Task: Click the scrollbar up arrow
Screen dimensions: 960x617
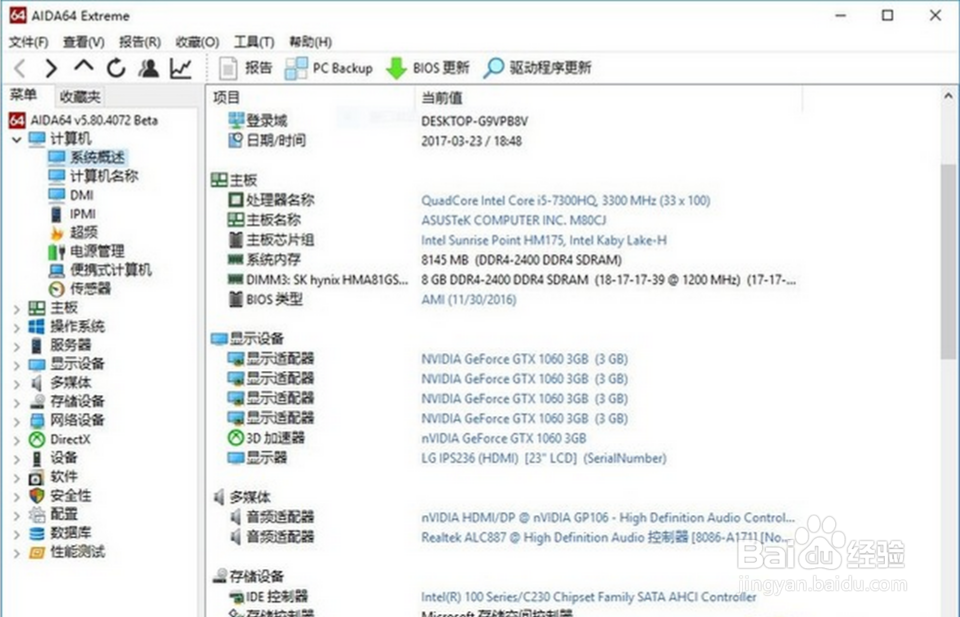Action: [948, 96]
